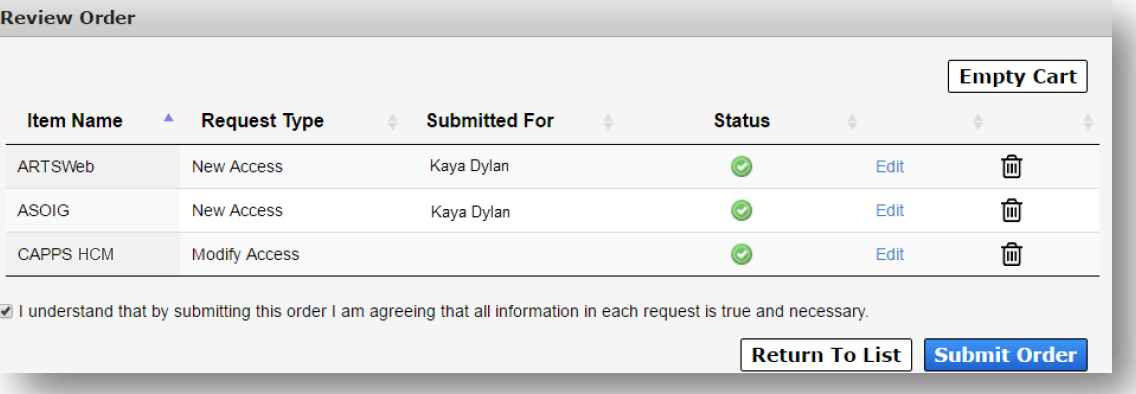
Task: Go back with Return To List
Action: coord(826,355)
